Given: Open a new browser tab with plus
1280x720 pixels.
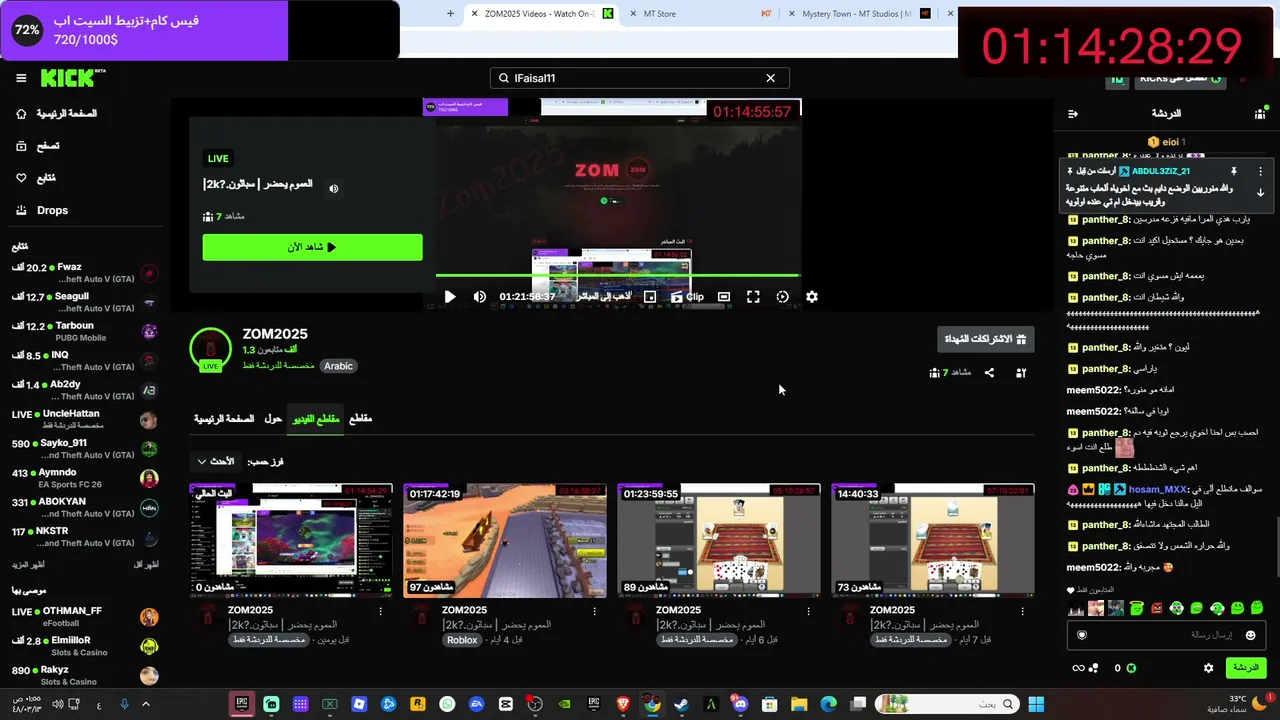Looking at the screenshot, I should 450,14.
